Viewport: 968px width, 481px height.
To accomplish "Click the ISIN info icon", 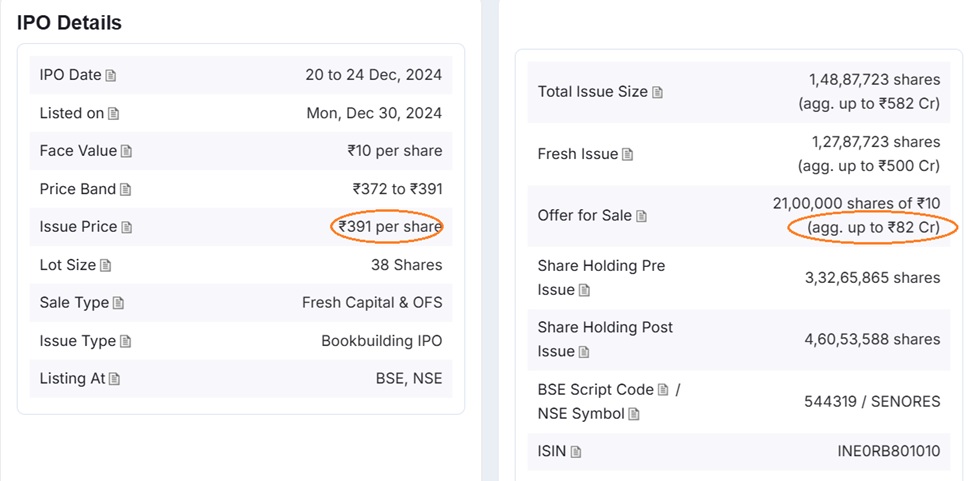I will 575,452.
